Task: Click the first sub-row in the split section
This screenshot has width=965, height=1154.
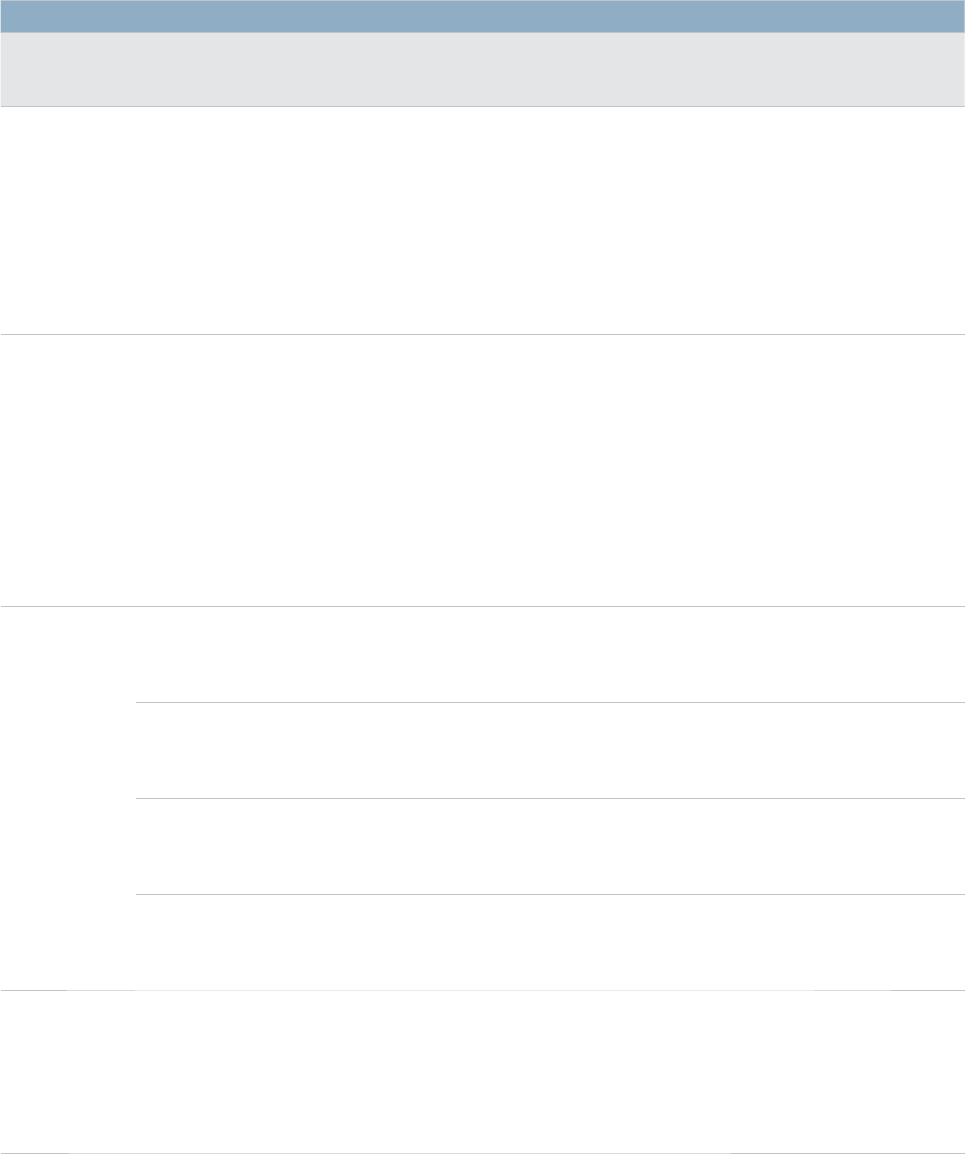Action: pyautogui.click(x=550, y=654)
